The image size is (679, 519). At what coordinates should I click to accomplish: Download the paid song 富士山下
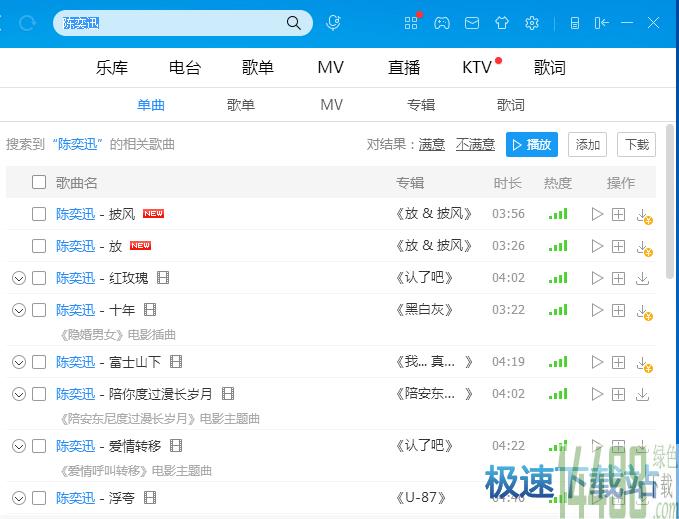(644, 364)
